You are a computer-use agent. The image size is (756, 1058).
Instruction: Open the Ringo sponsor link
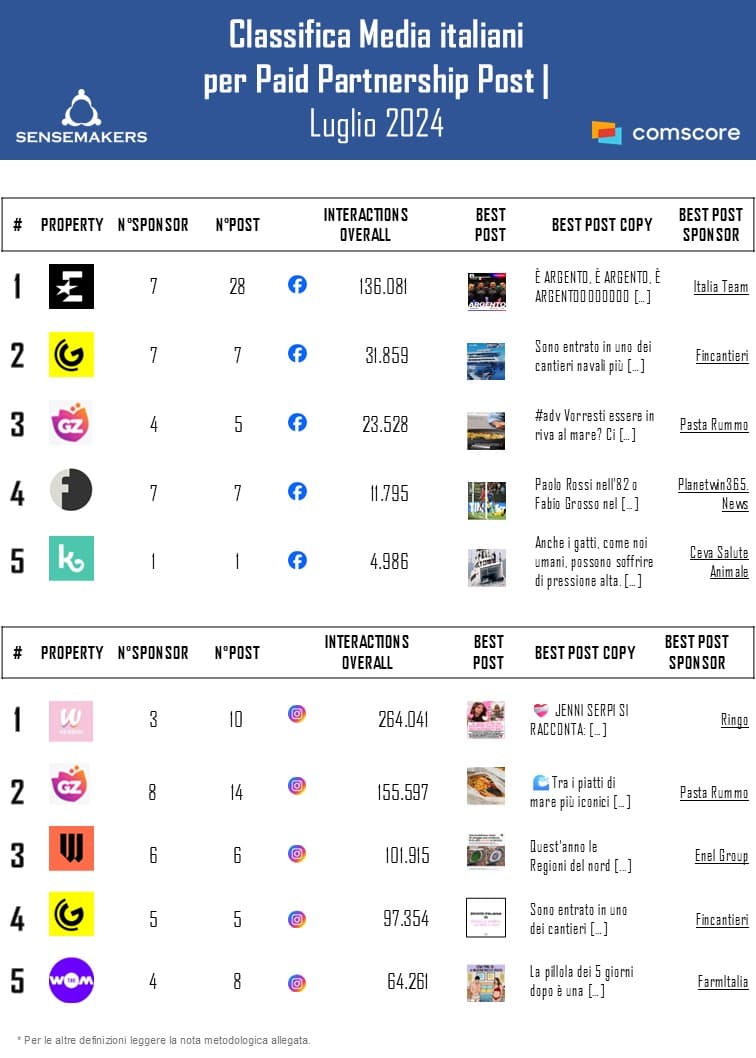(x=733, y=720)
